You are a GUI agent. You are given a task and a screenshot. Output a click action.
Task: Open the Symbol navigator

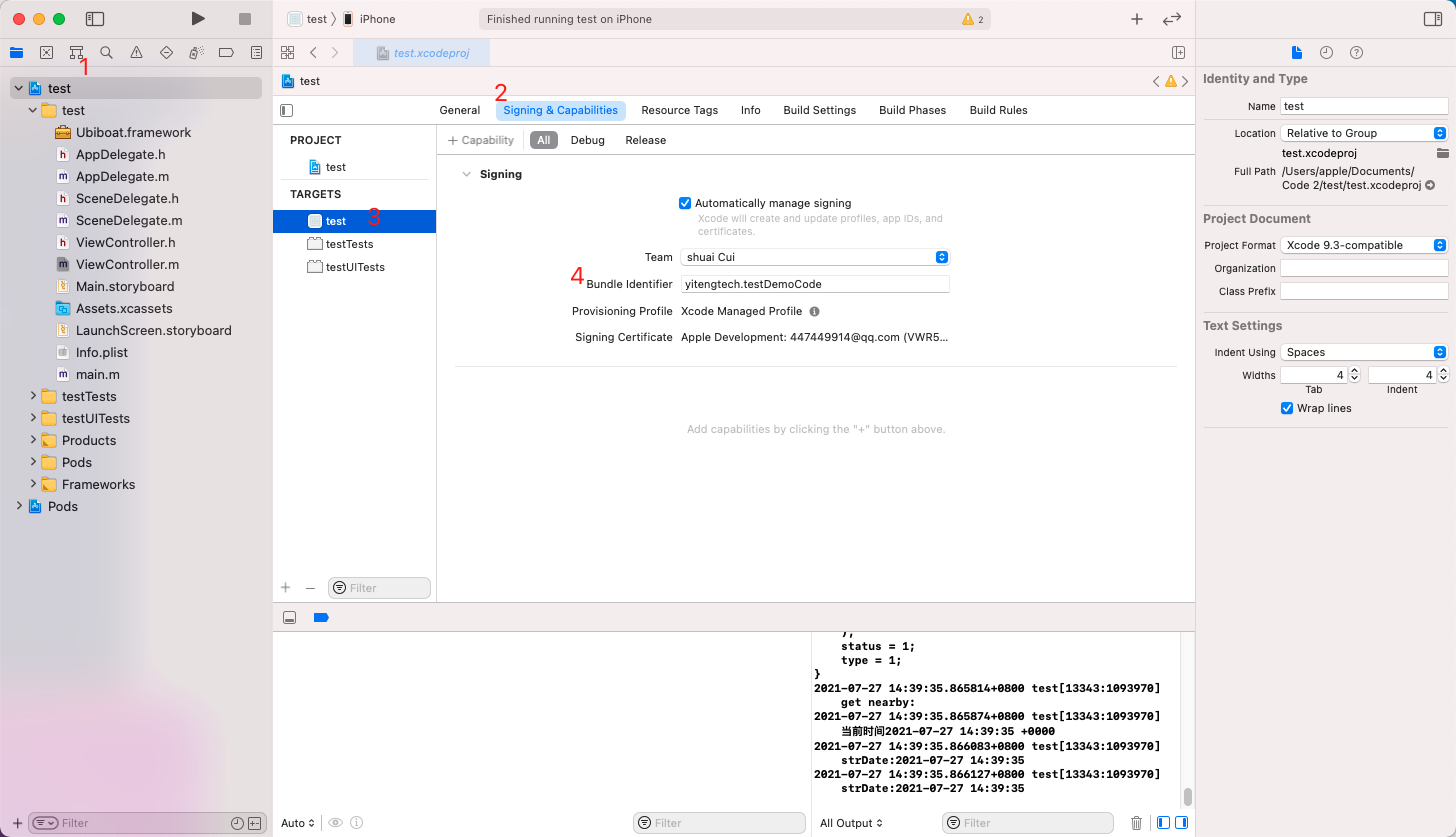click(76, 53)
